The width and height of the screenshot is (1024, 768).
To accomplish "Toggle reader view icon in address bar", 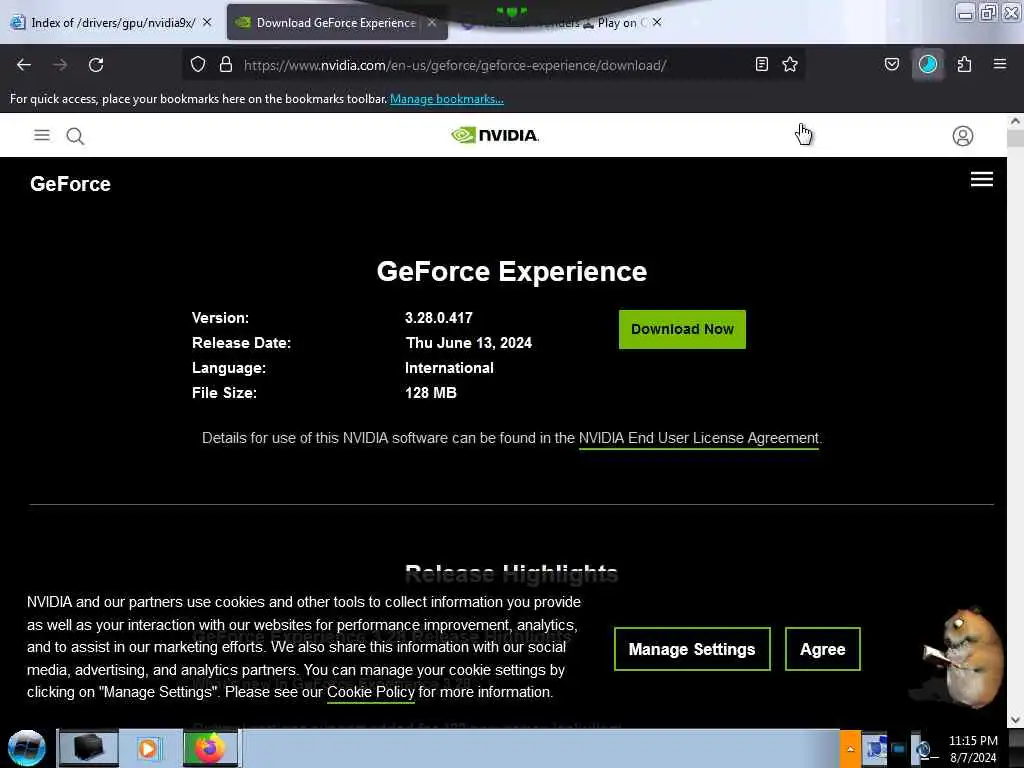I will point(761,64).
